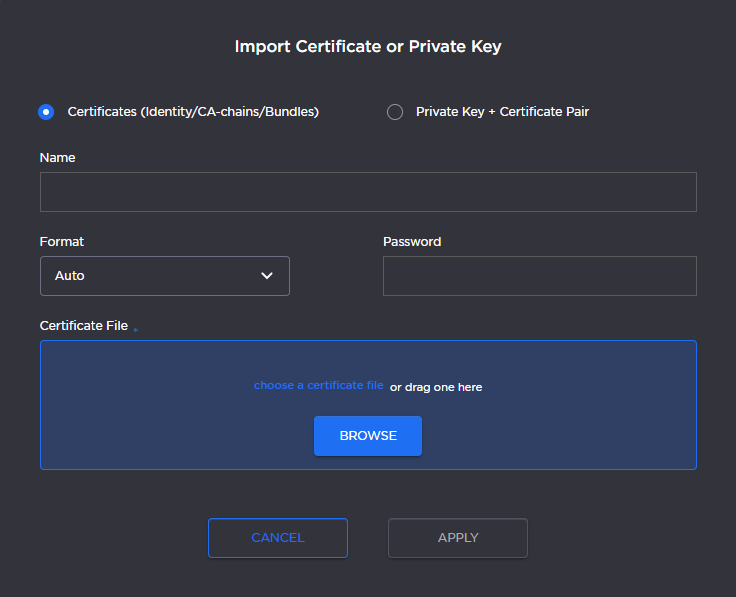Click inside the Password text box

point(539,276)
